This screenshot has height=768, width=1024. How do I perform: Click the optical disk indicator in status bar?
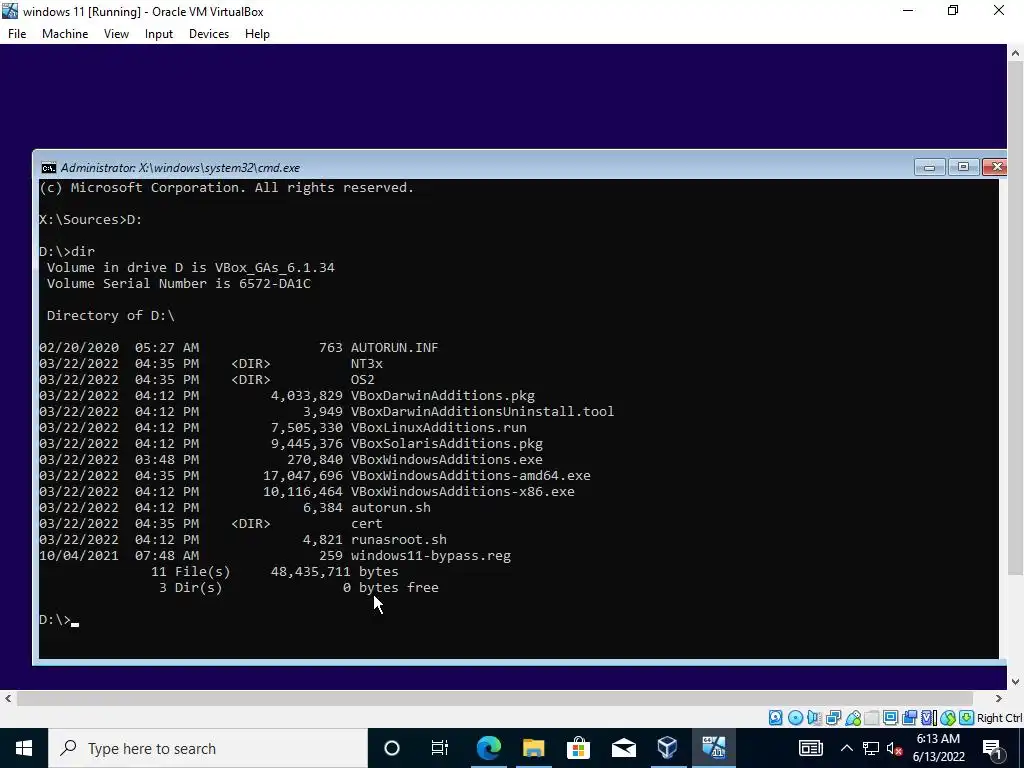tap(795, 718)
